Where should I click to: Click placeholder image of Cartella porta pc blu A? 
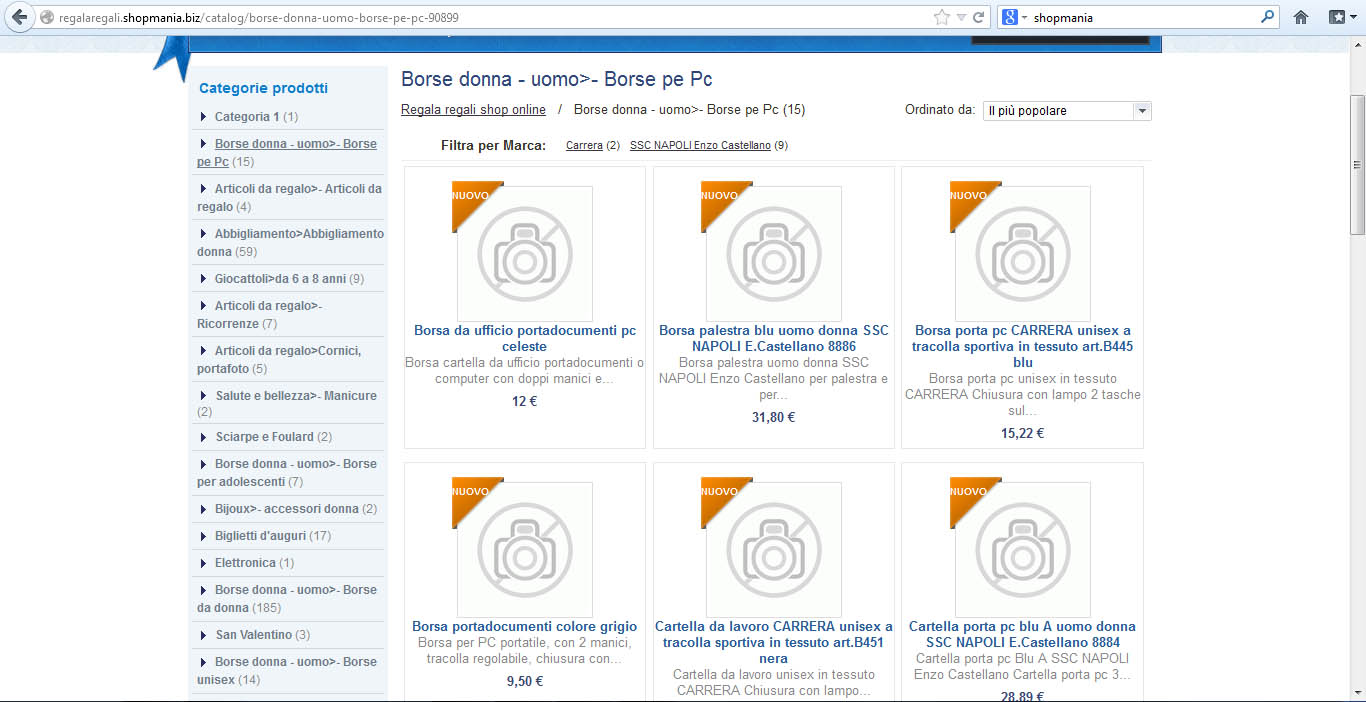click(1022, 549)
